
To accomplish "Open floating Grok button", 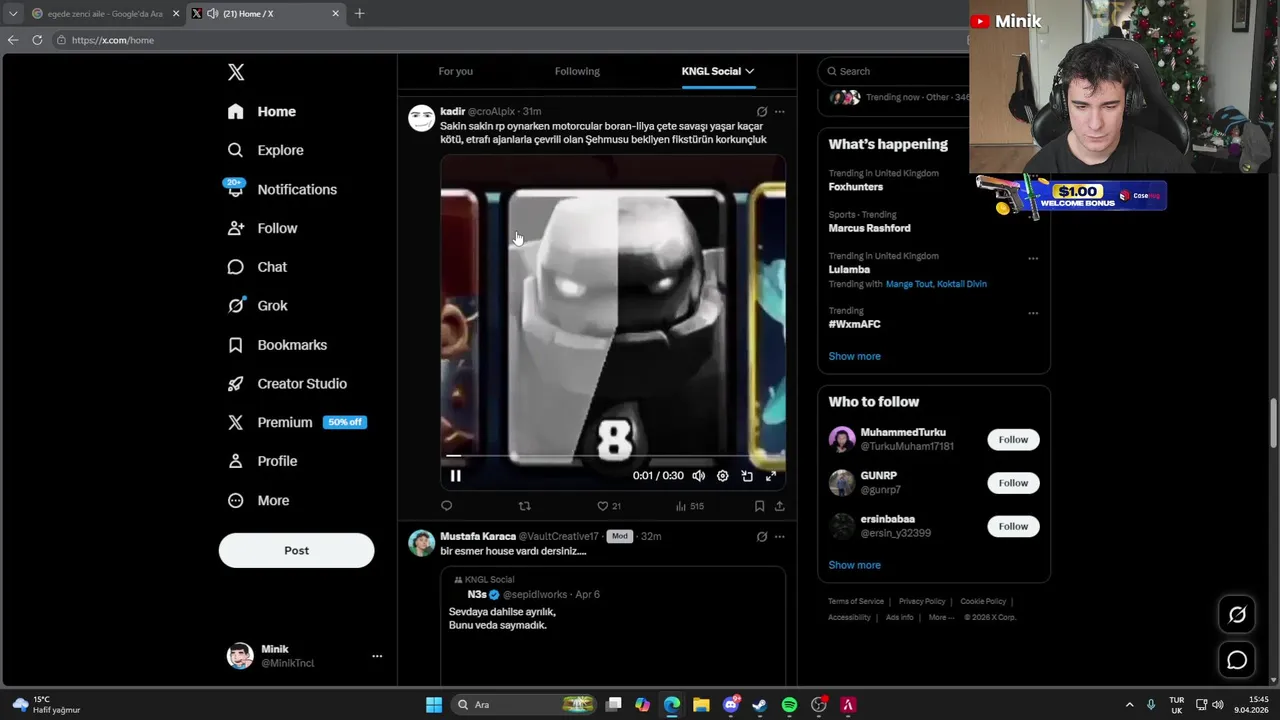I will [1237, 615].
